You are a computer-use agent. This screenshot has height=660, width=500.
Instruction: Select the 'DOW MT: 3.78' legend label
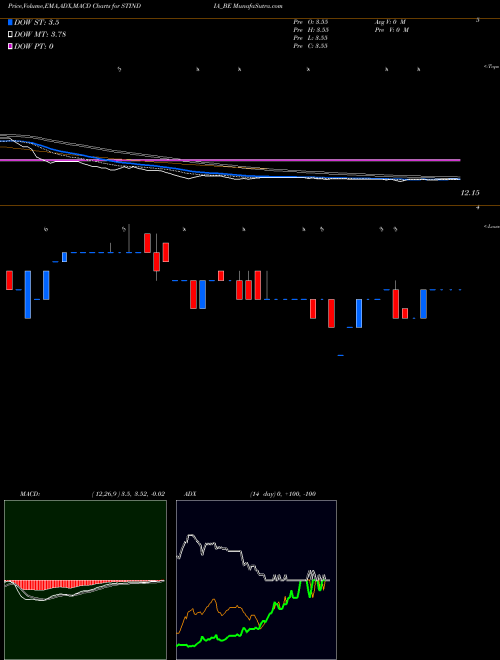click(x=40, y=35)
